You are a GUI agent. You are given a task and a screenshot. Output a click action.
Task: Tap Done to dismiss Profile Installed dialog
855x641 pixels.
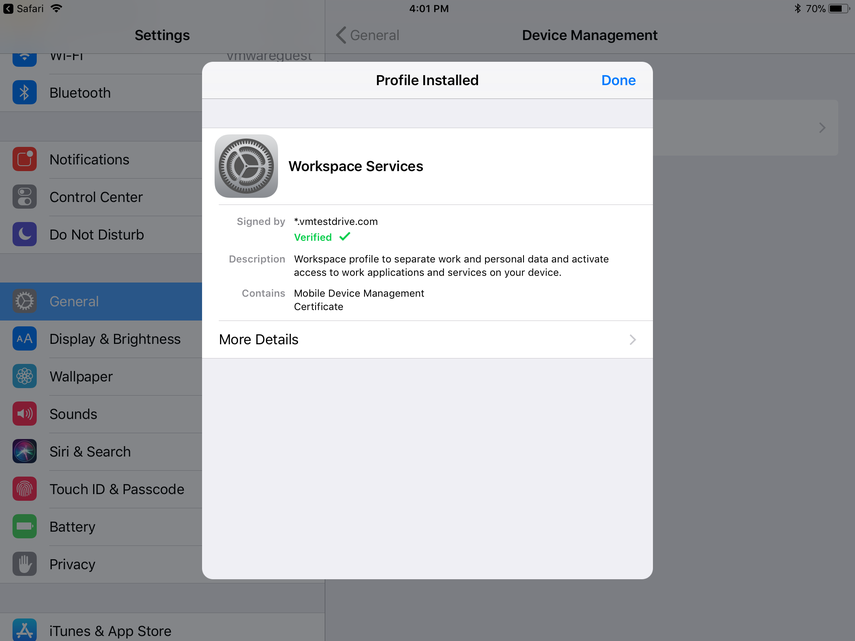point(618,80)
